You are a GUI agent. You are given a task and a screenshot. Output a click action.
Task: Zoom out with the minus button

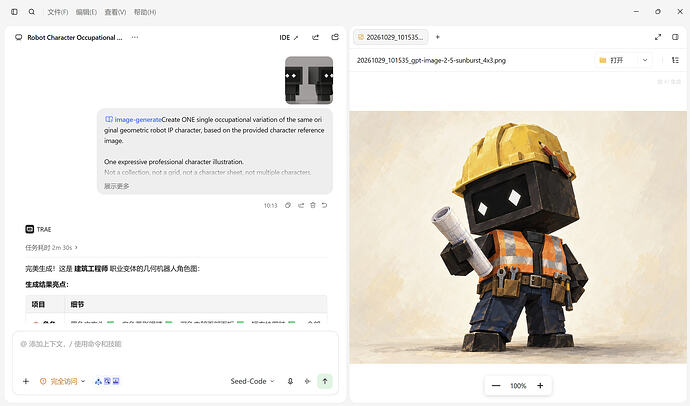(x=496, y=386)
